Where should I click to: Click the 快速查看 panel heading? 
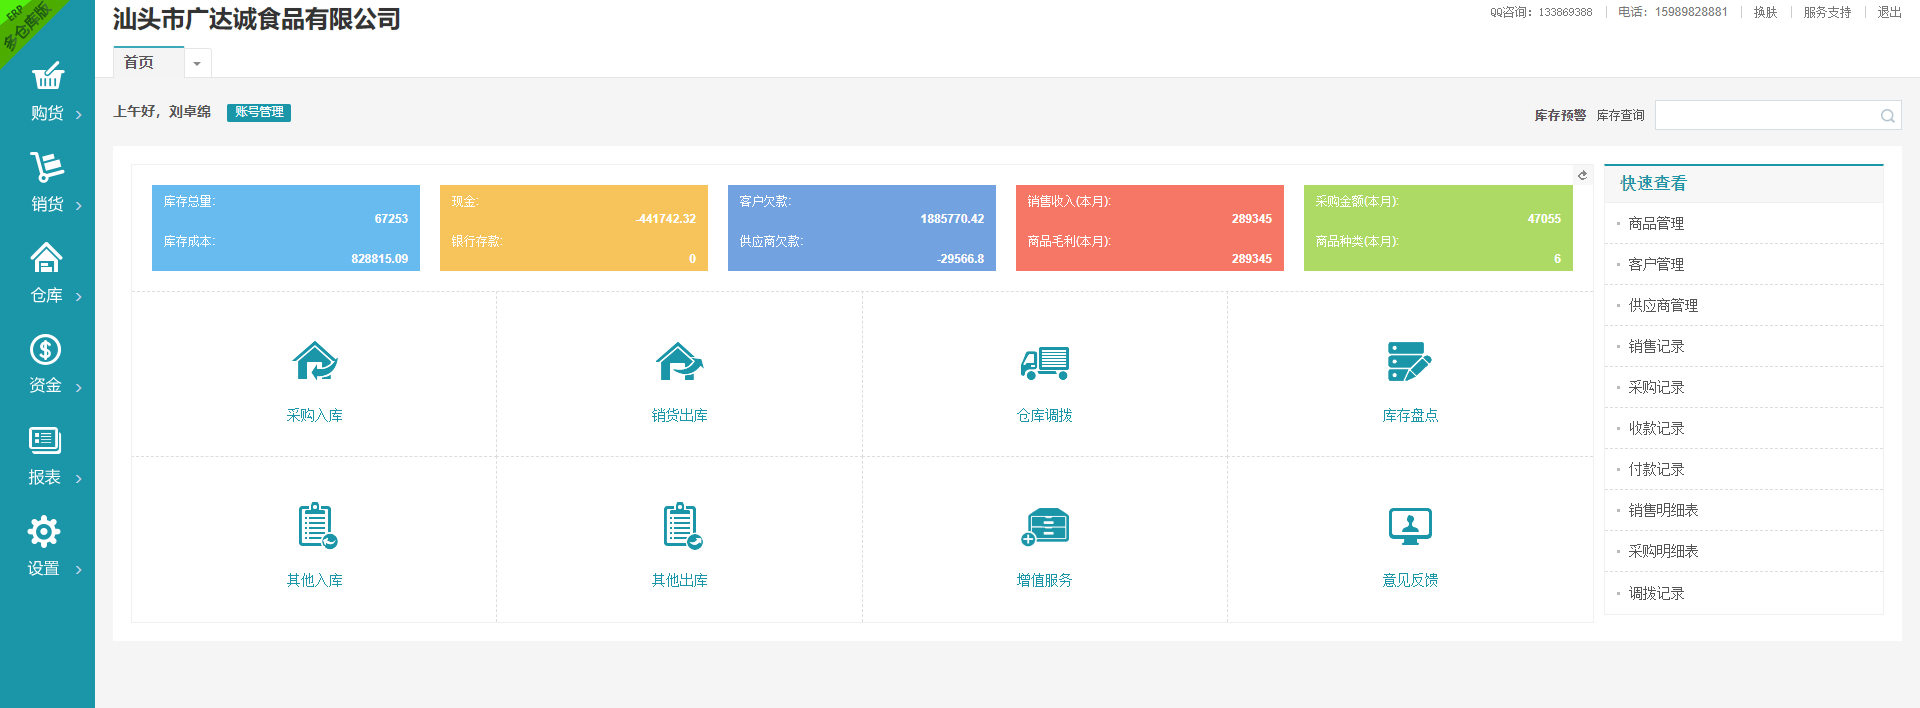[x=1653, y=184]
